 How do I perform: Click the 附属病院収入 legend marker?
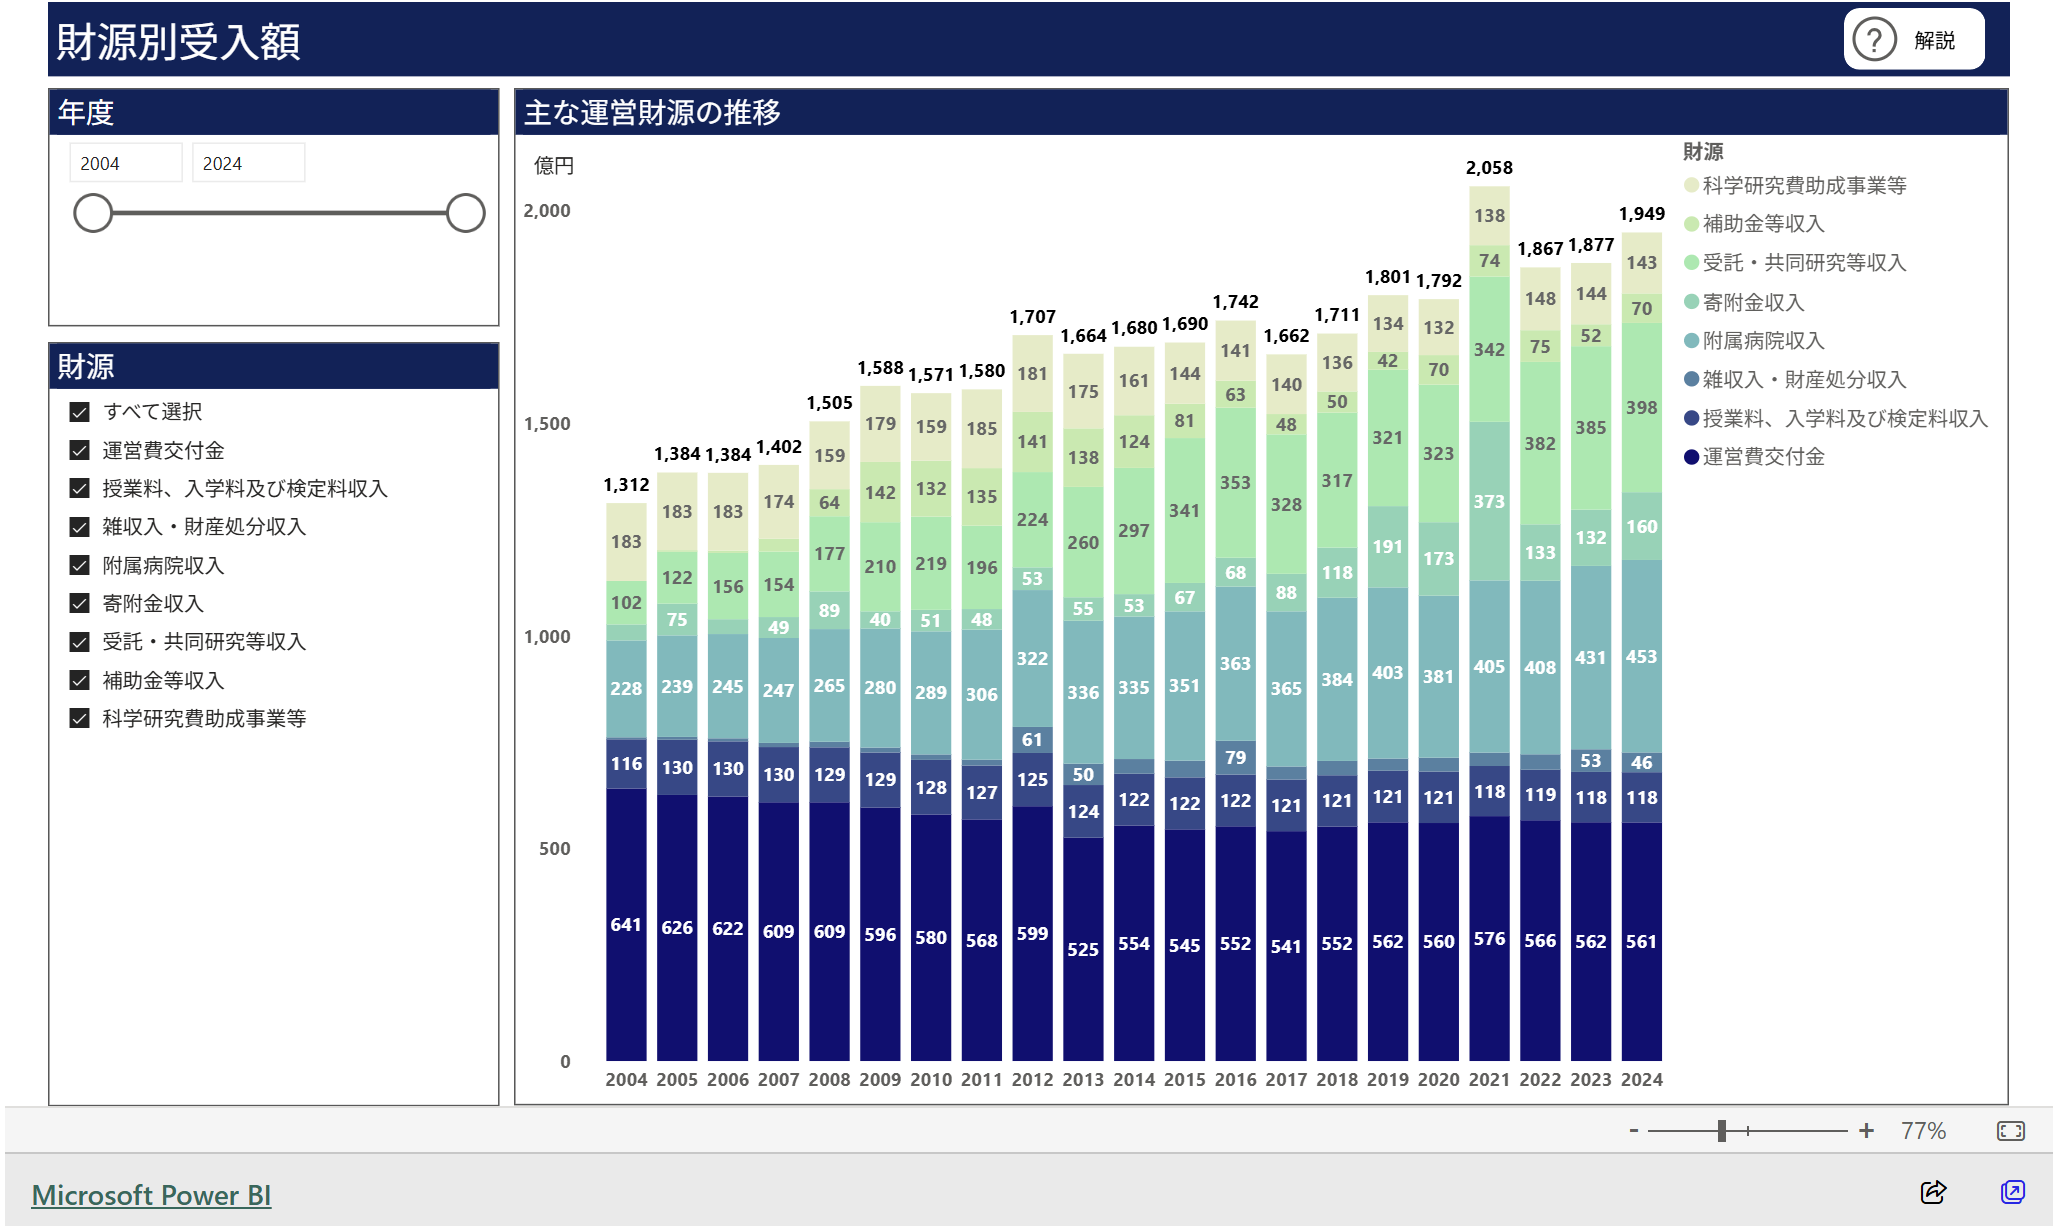coord(1691,341)
